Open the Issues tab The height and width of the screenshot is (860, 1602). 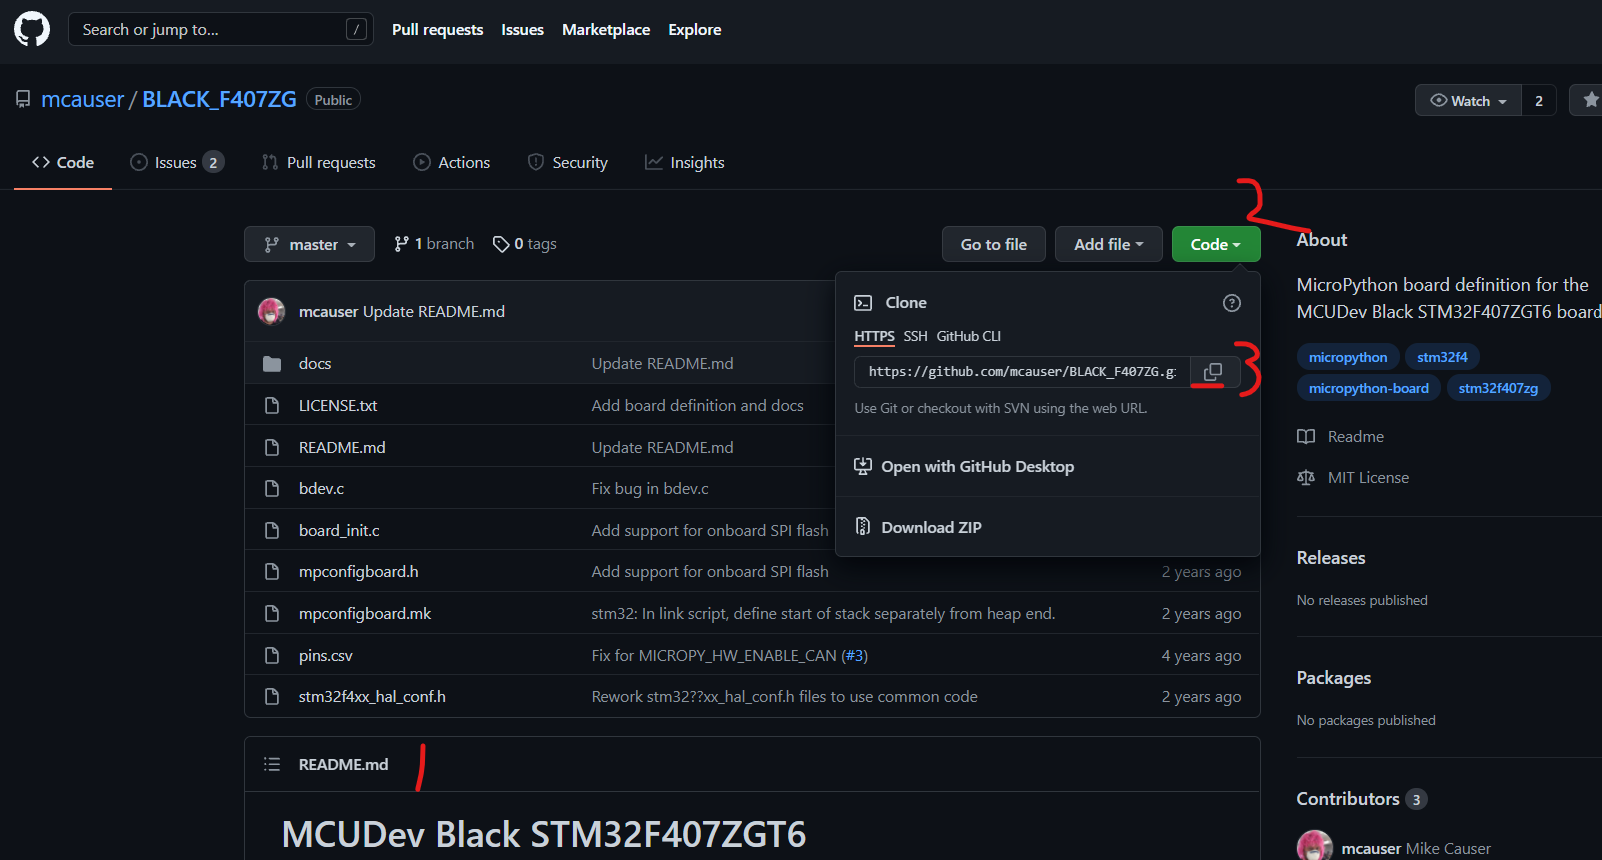(x=177, y=162)
